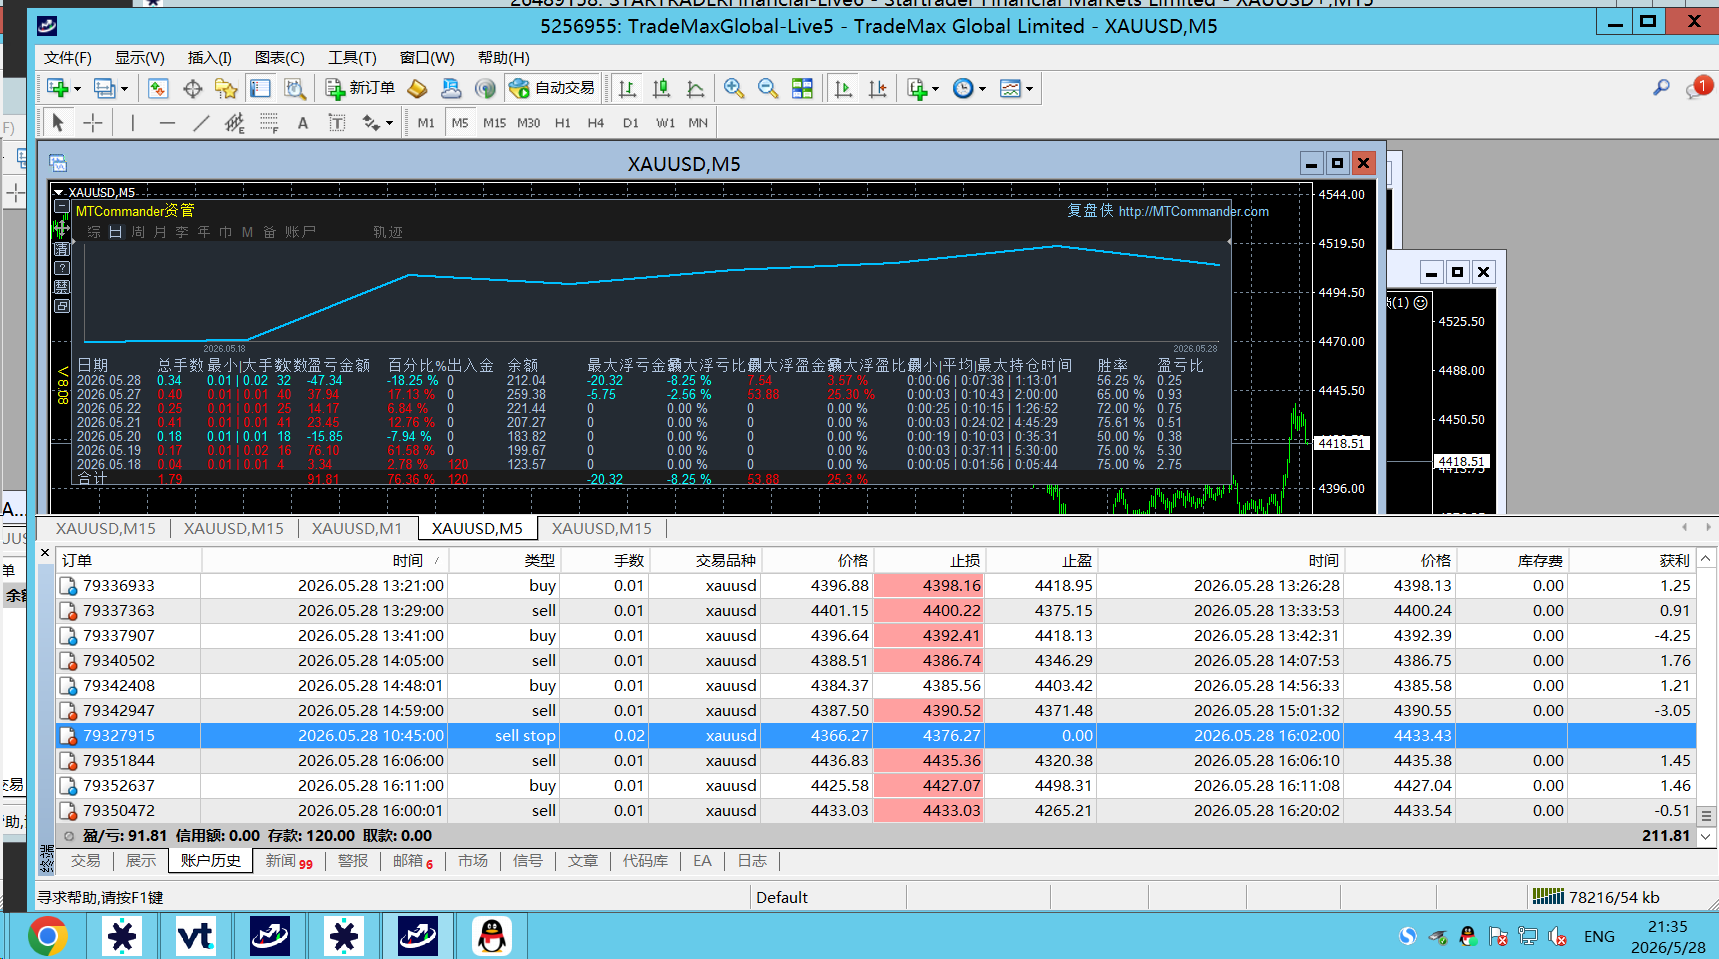Viewport: 1719px width, 959px height.
Task: Select the horizontal line drawing tool
Action: point(167,122)
